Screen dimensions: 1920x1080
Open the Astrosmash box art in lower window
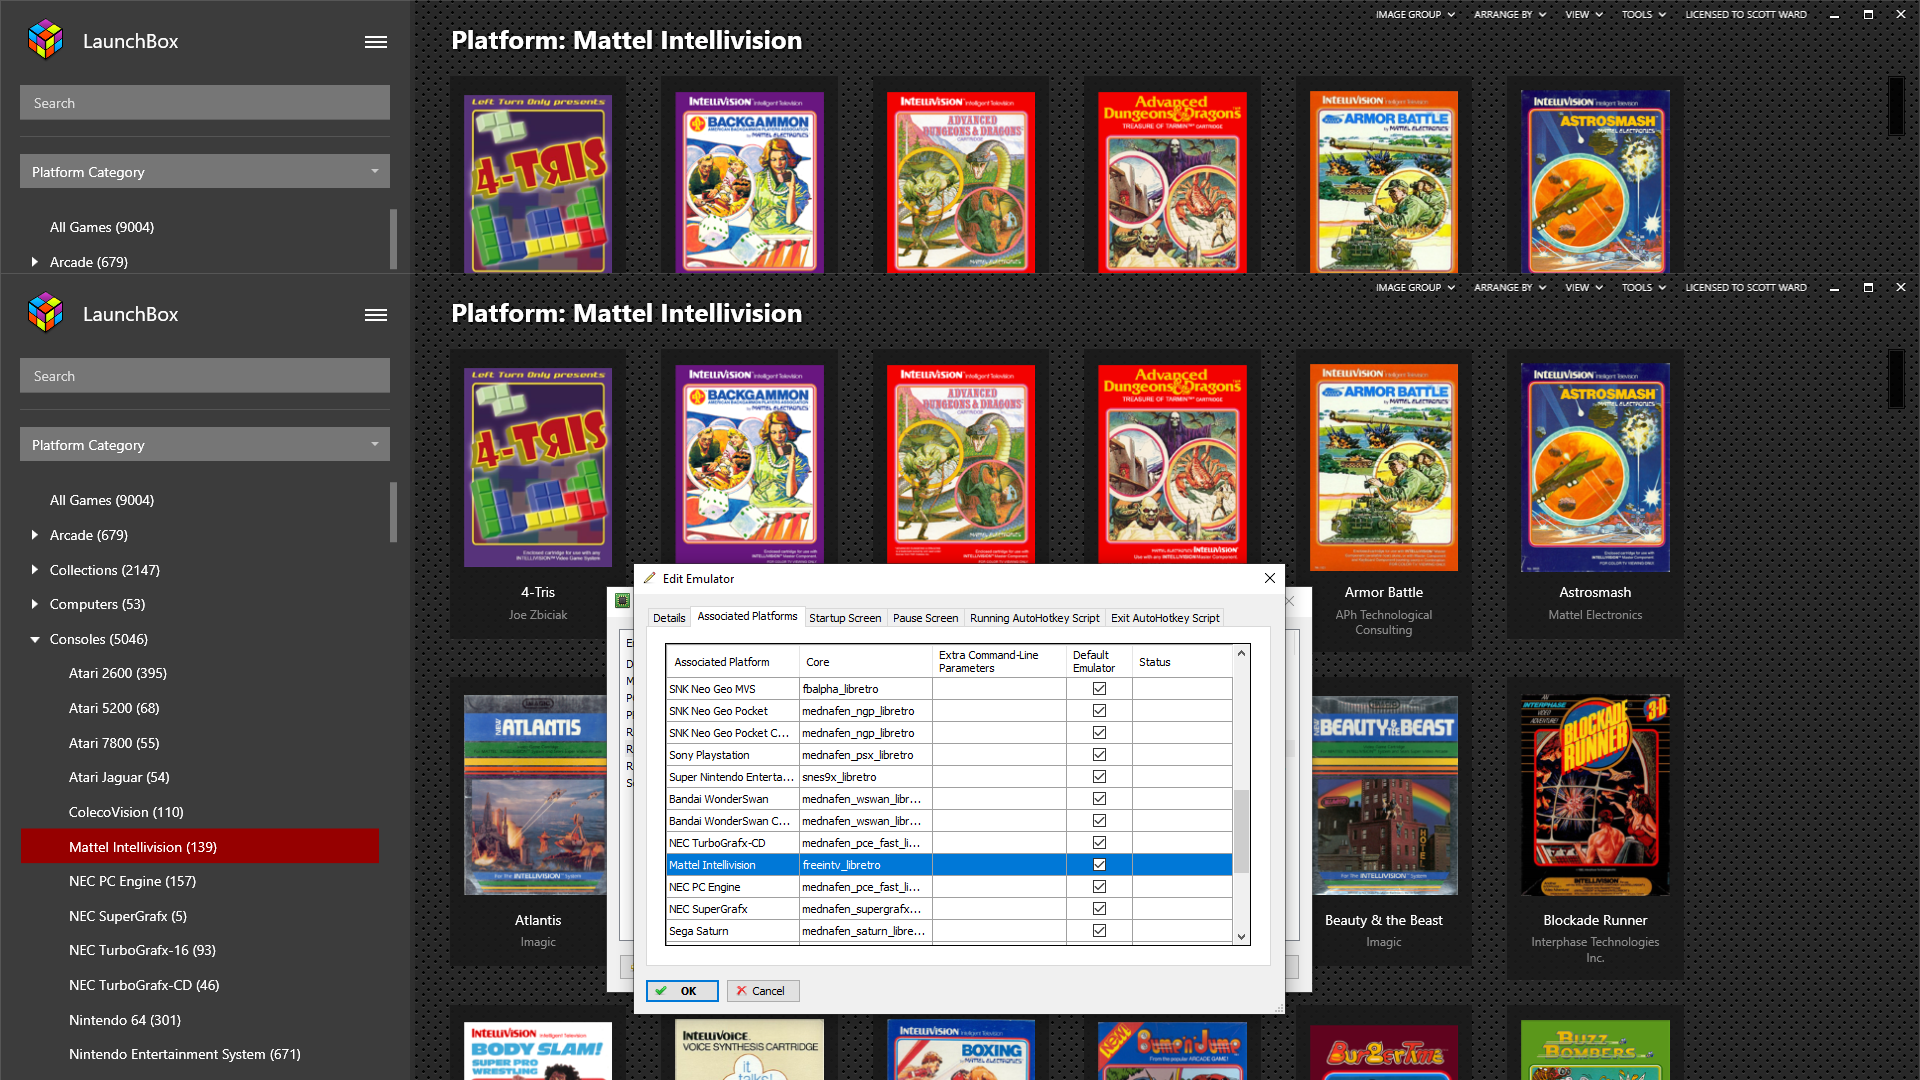(1595, 468)
